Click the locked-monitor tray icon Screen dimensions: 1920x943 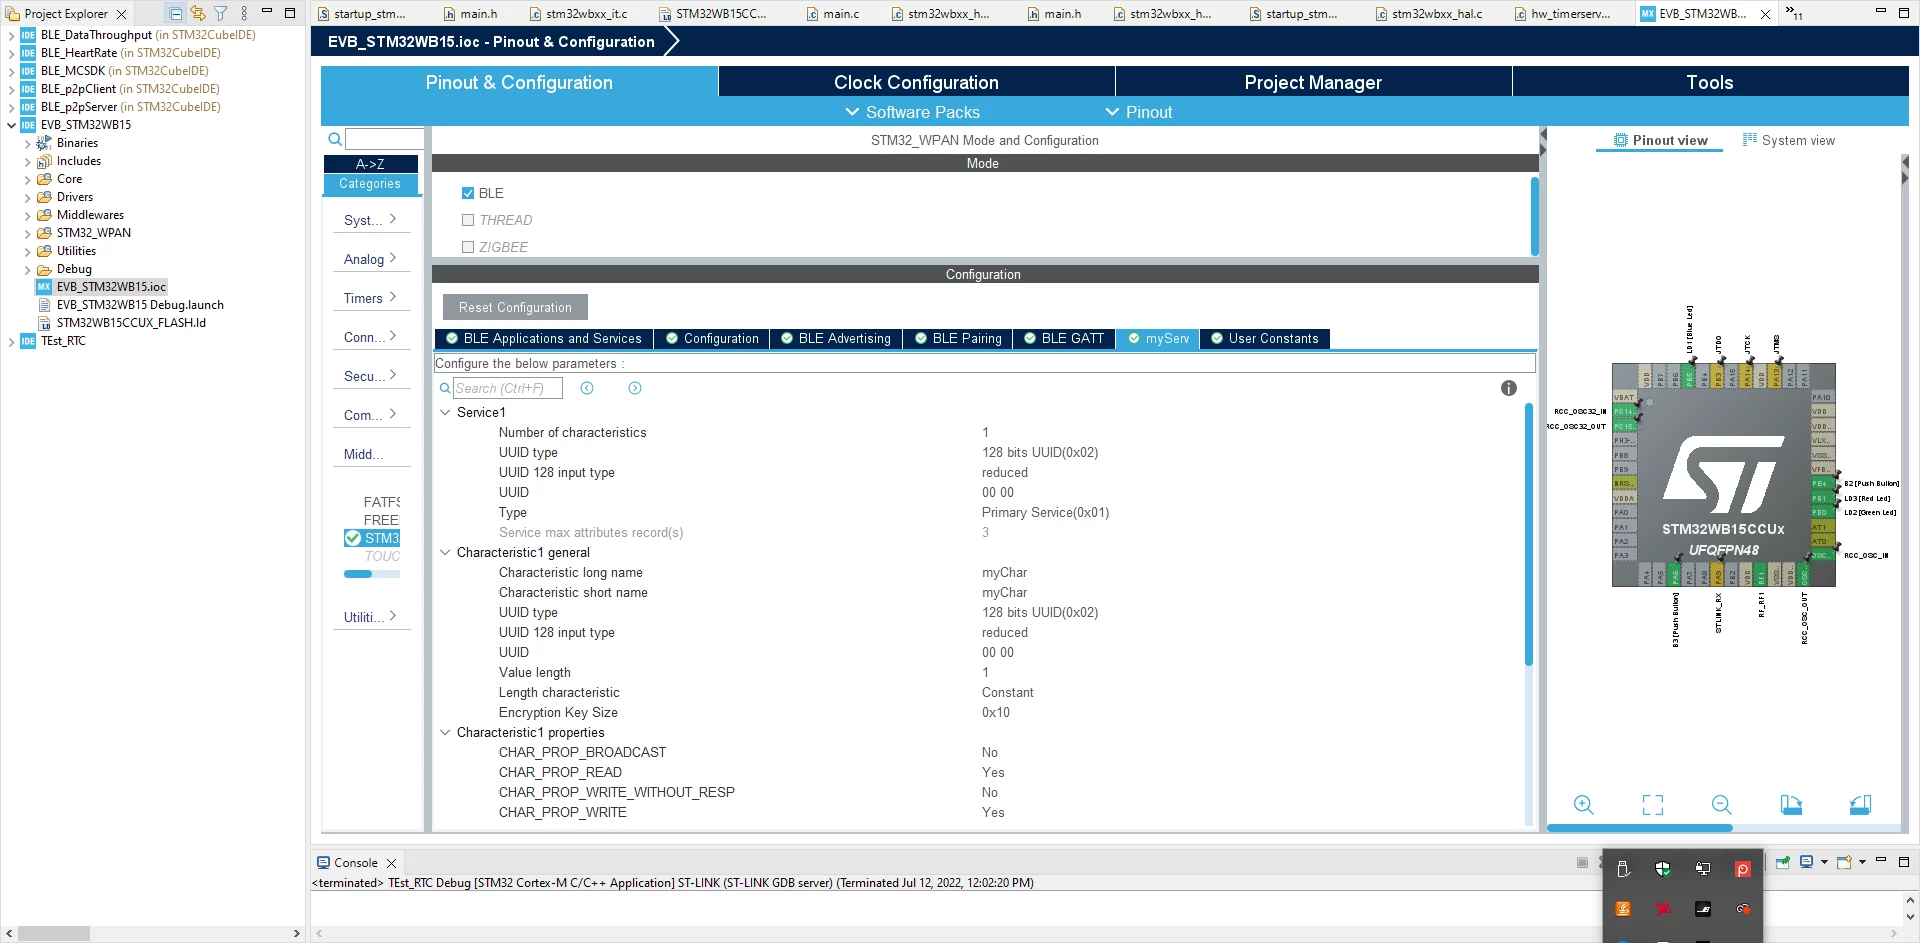pyautogui.click(x=1703, y=869)
